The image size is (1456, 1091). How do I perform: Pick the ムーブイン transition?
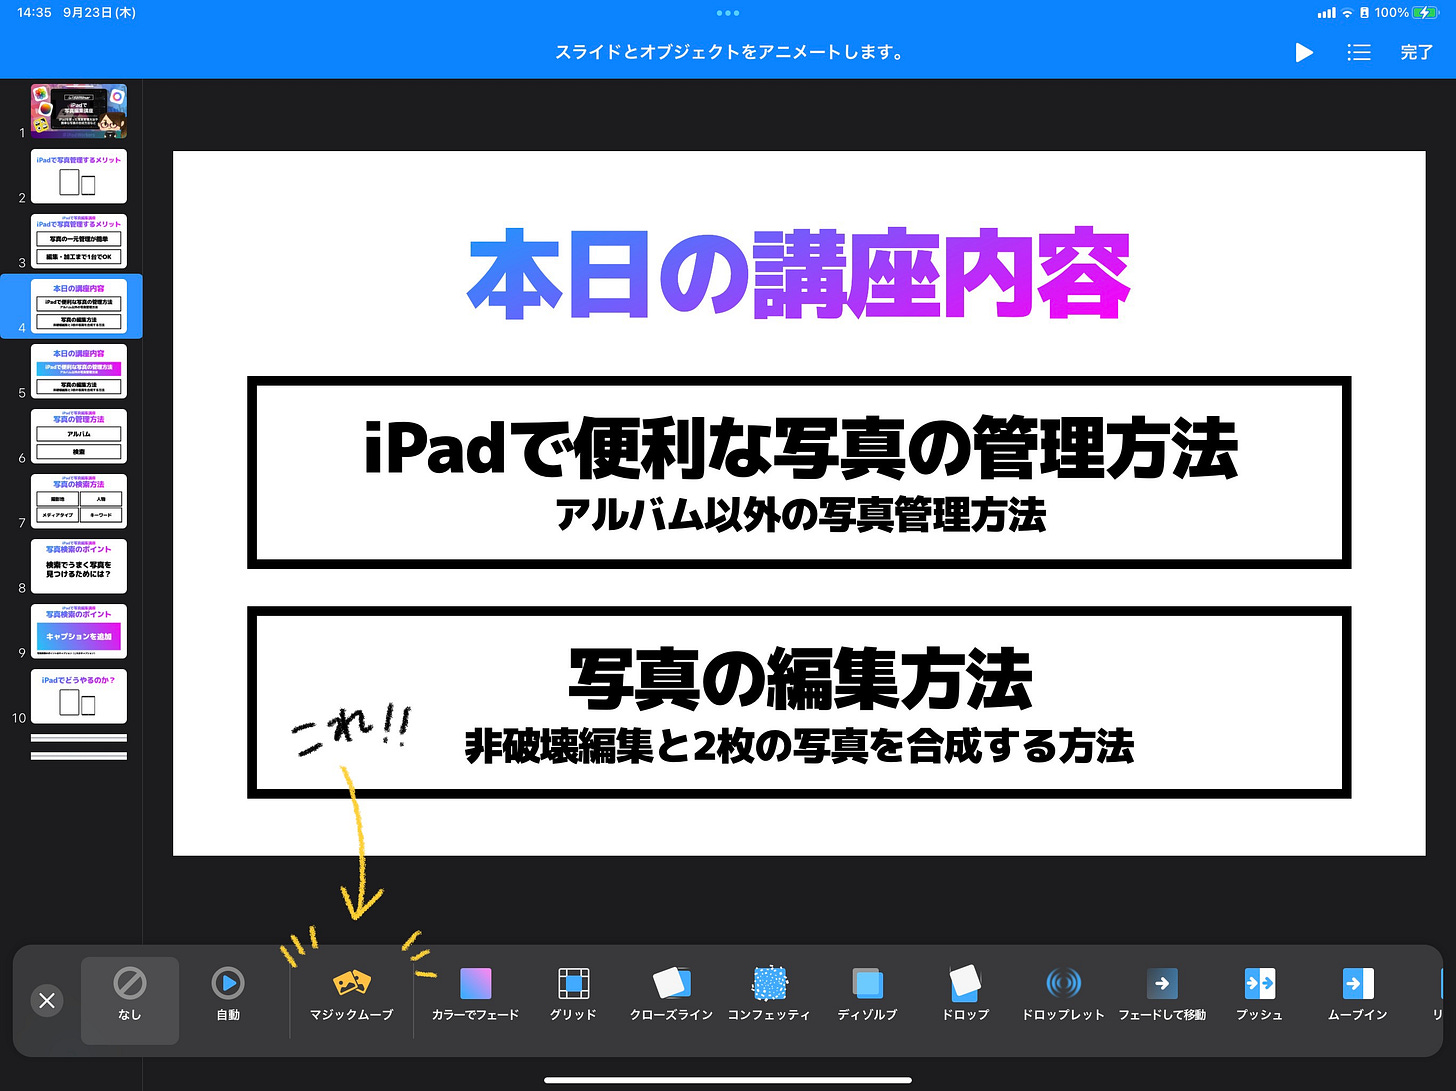pyautogui.click(x=1357, y=995)
